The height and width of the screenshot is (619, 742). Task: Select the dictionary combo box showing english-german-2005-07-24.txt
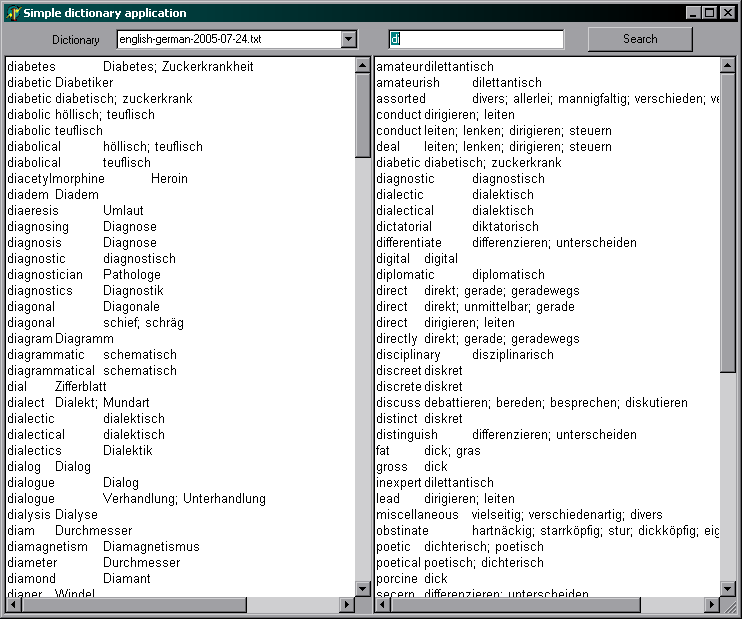pyautogui.click(x=237, y=39)
